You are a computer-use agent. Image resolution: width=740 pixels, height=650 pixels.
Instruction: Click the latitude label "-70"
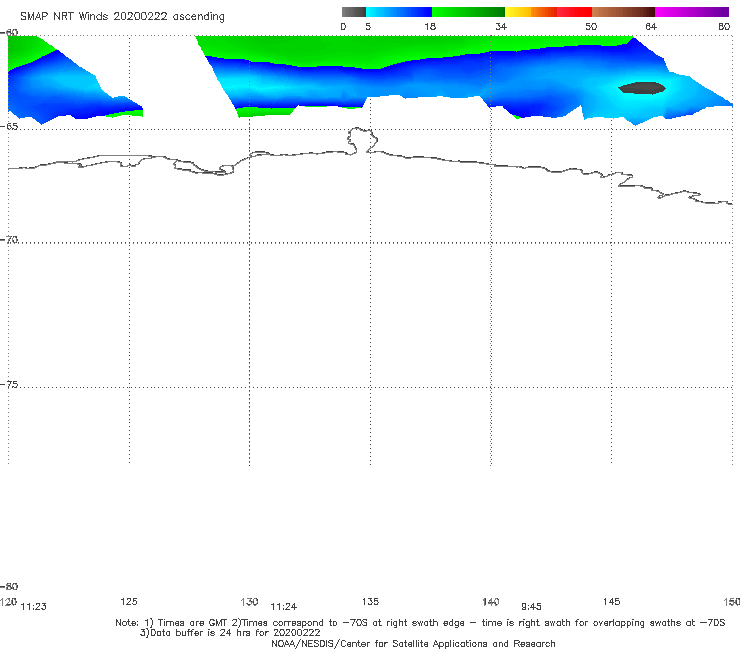tap(9, 240)
